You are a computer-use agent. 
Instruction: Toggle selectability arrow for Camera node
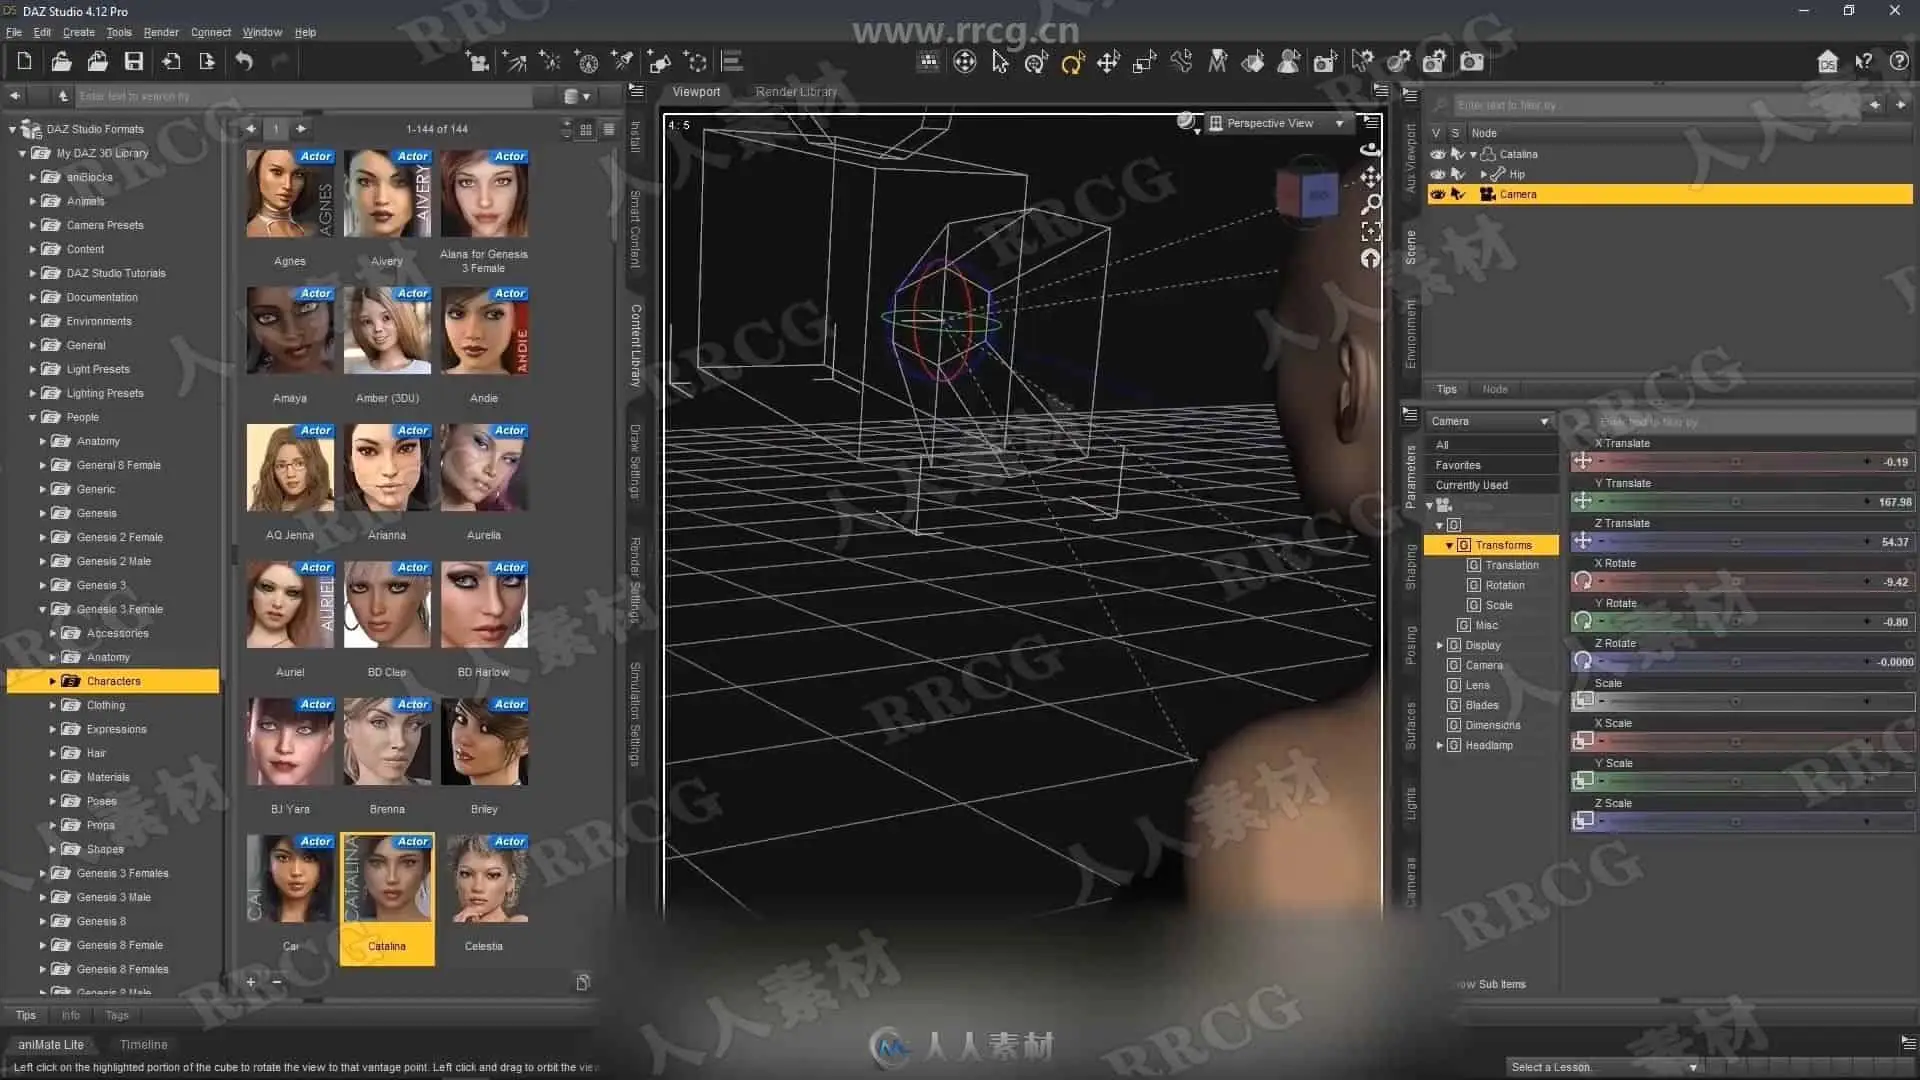[1458, 194]
